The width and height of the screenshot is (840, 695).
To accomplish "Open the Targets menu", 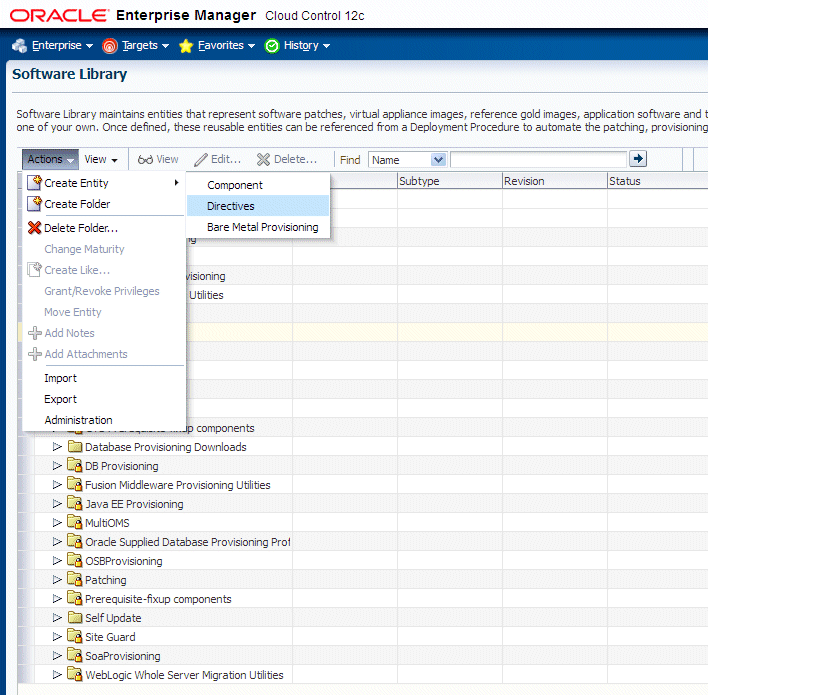I will pyautogui.click(x=145, y=46).
